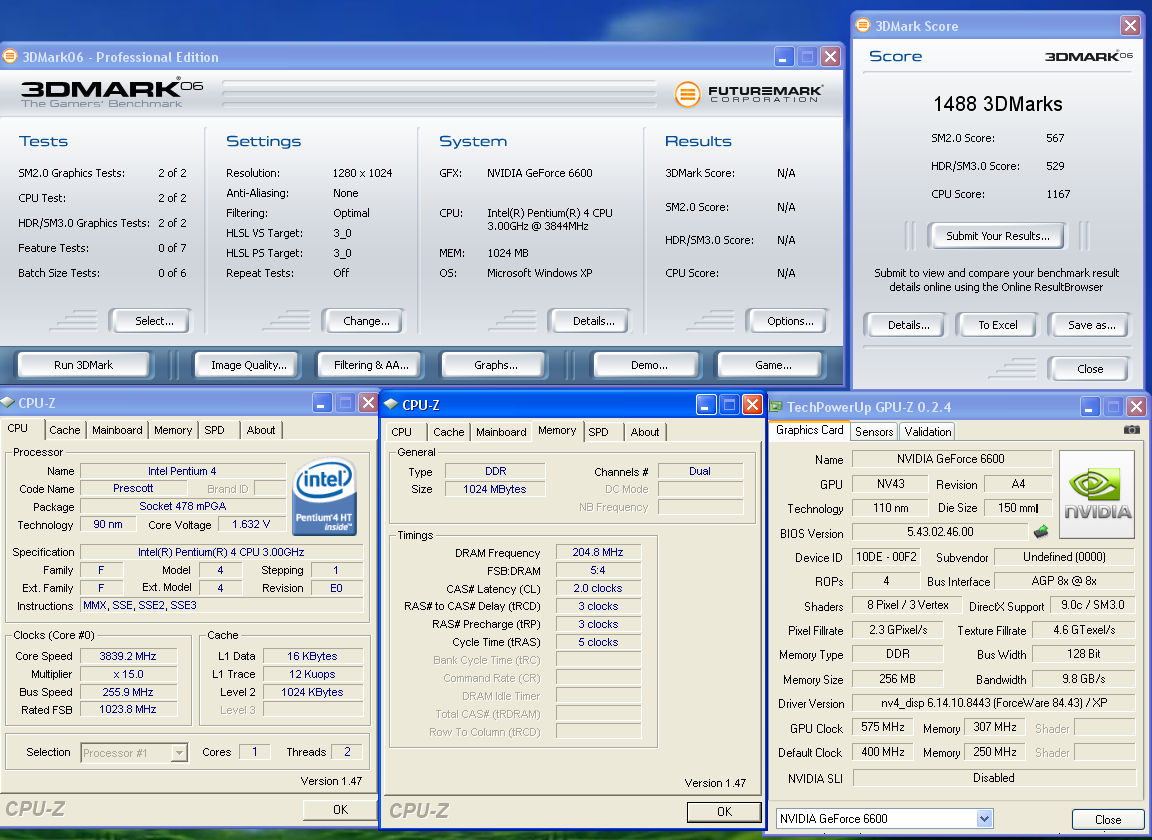
Task: Click the BIOS save chip icon in GPU-Z
Action: [x=1041, y=531]
